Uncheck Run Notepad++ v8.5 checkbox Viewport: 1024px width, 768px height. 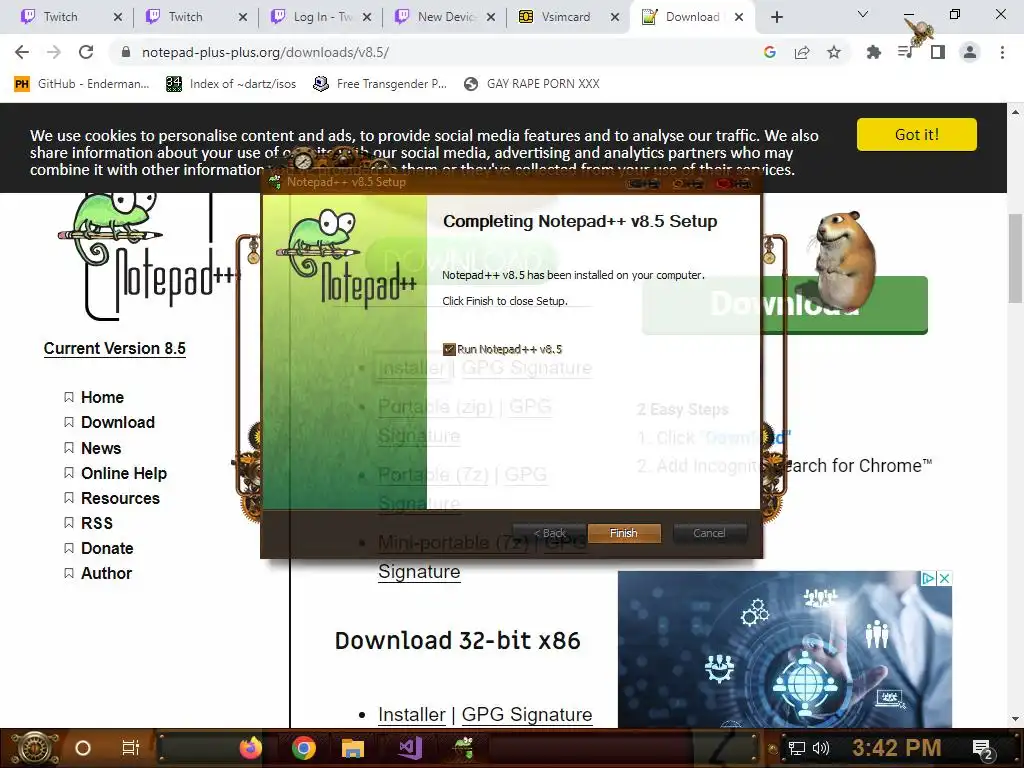click(x=449, y=349)
